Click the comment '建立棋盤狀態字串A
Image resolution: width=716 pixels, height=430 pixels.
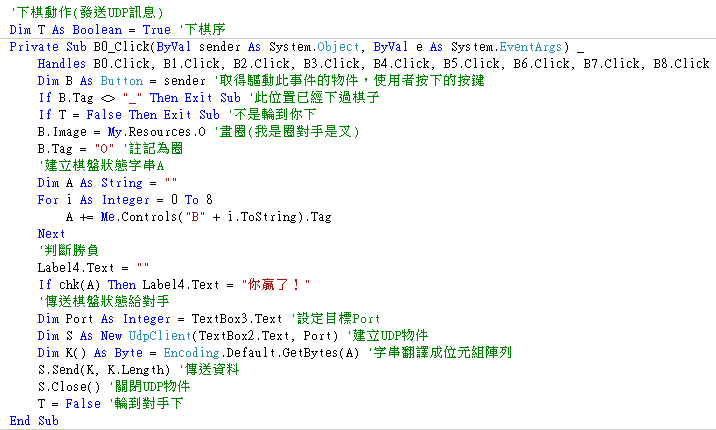[101, 166]
